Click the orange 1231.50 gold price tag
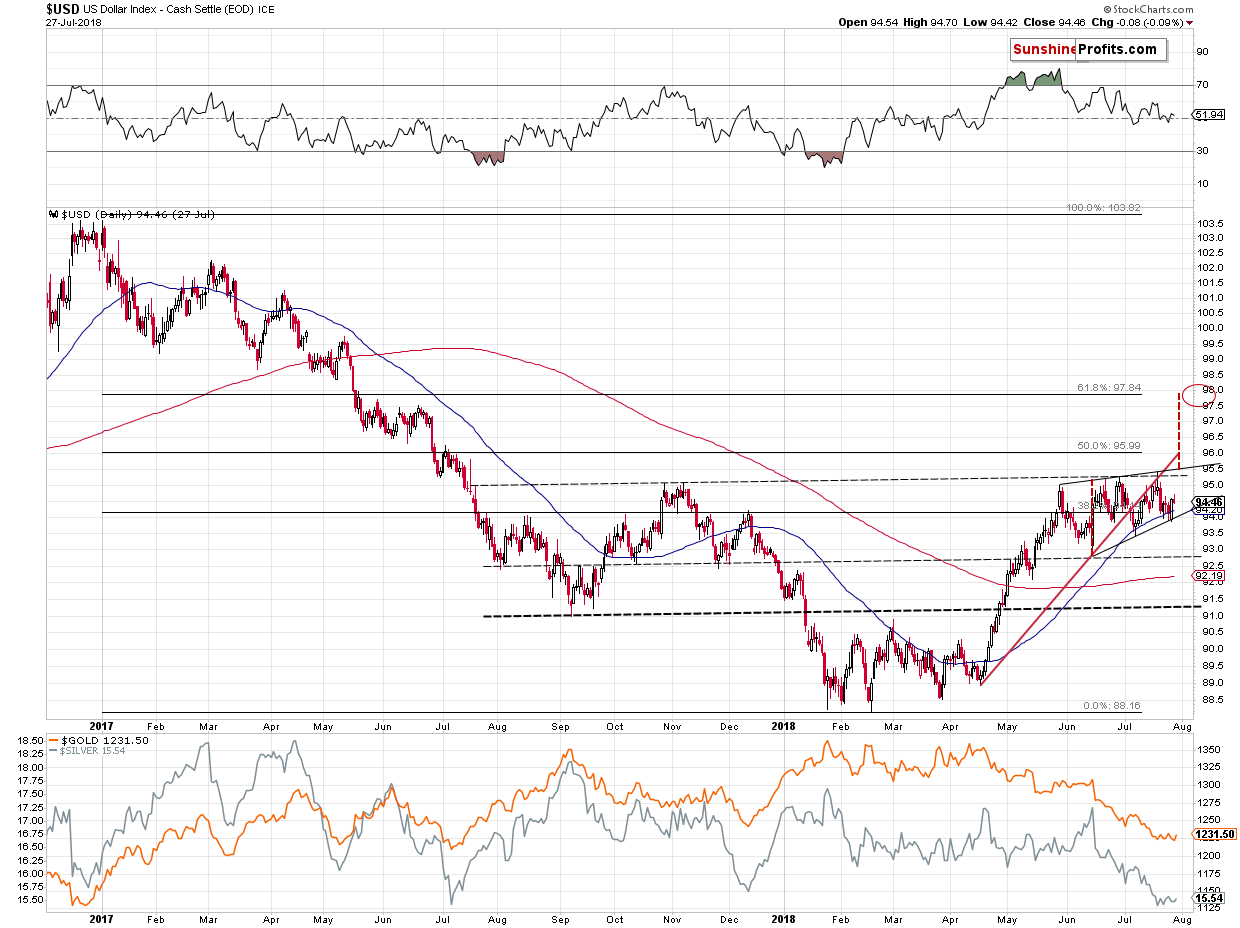 point(1214,834)
